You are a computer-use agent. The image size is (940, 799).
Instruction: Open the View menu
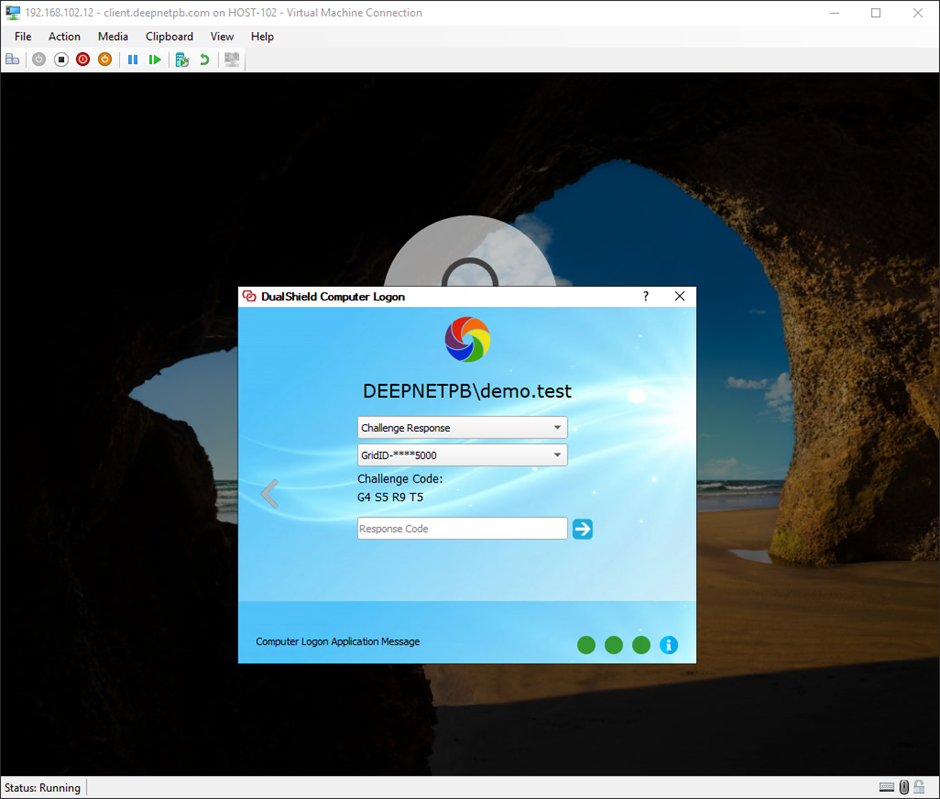click(222, 37)
